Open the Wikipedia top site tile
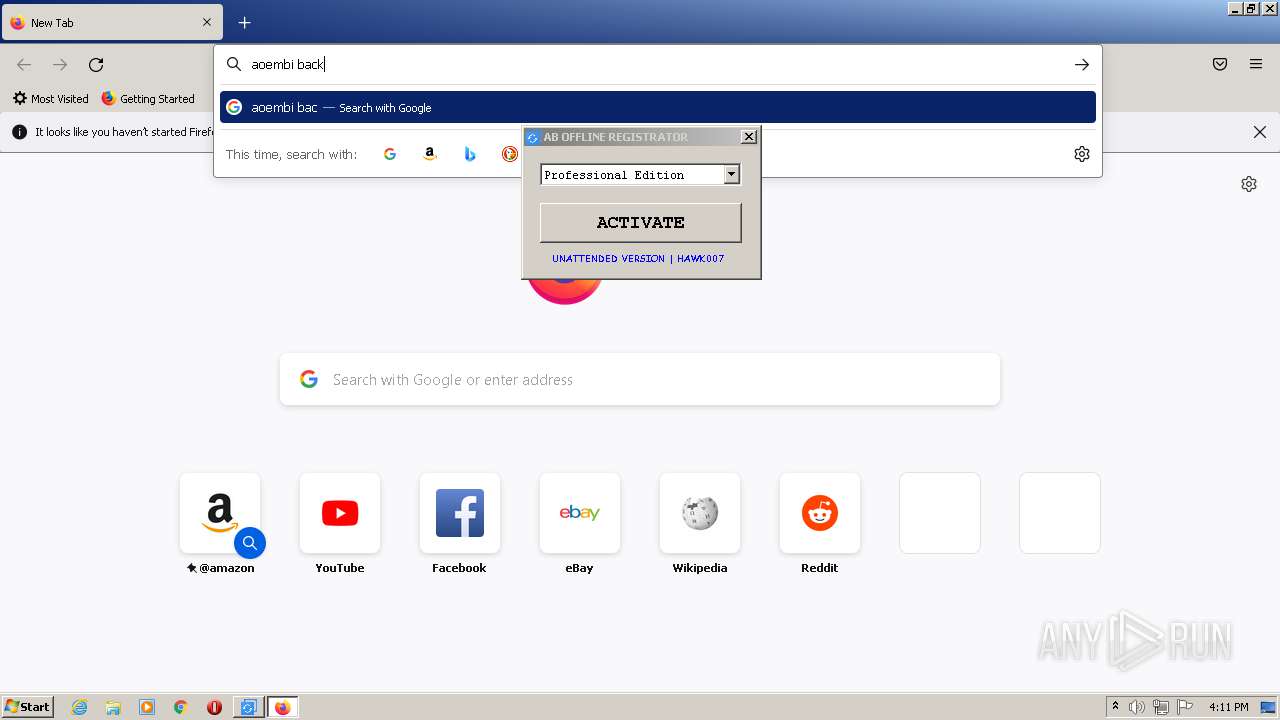The width and height of the screenshot is (1280, 720). 700,513
